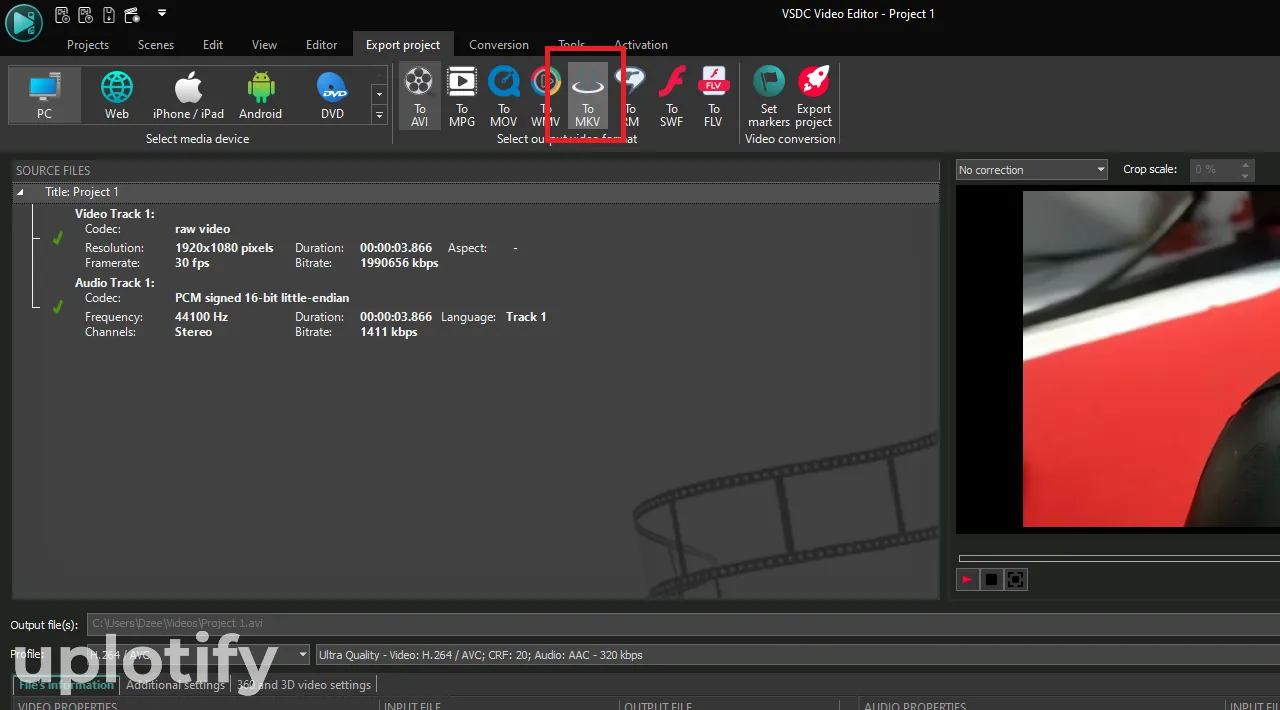Click the preview seek bar
Screen dimensions: 1280x710
point(1118,558)
